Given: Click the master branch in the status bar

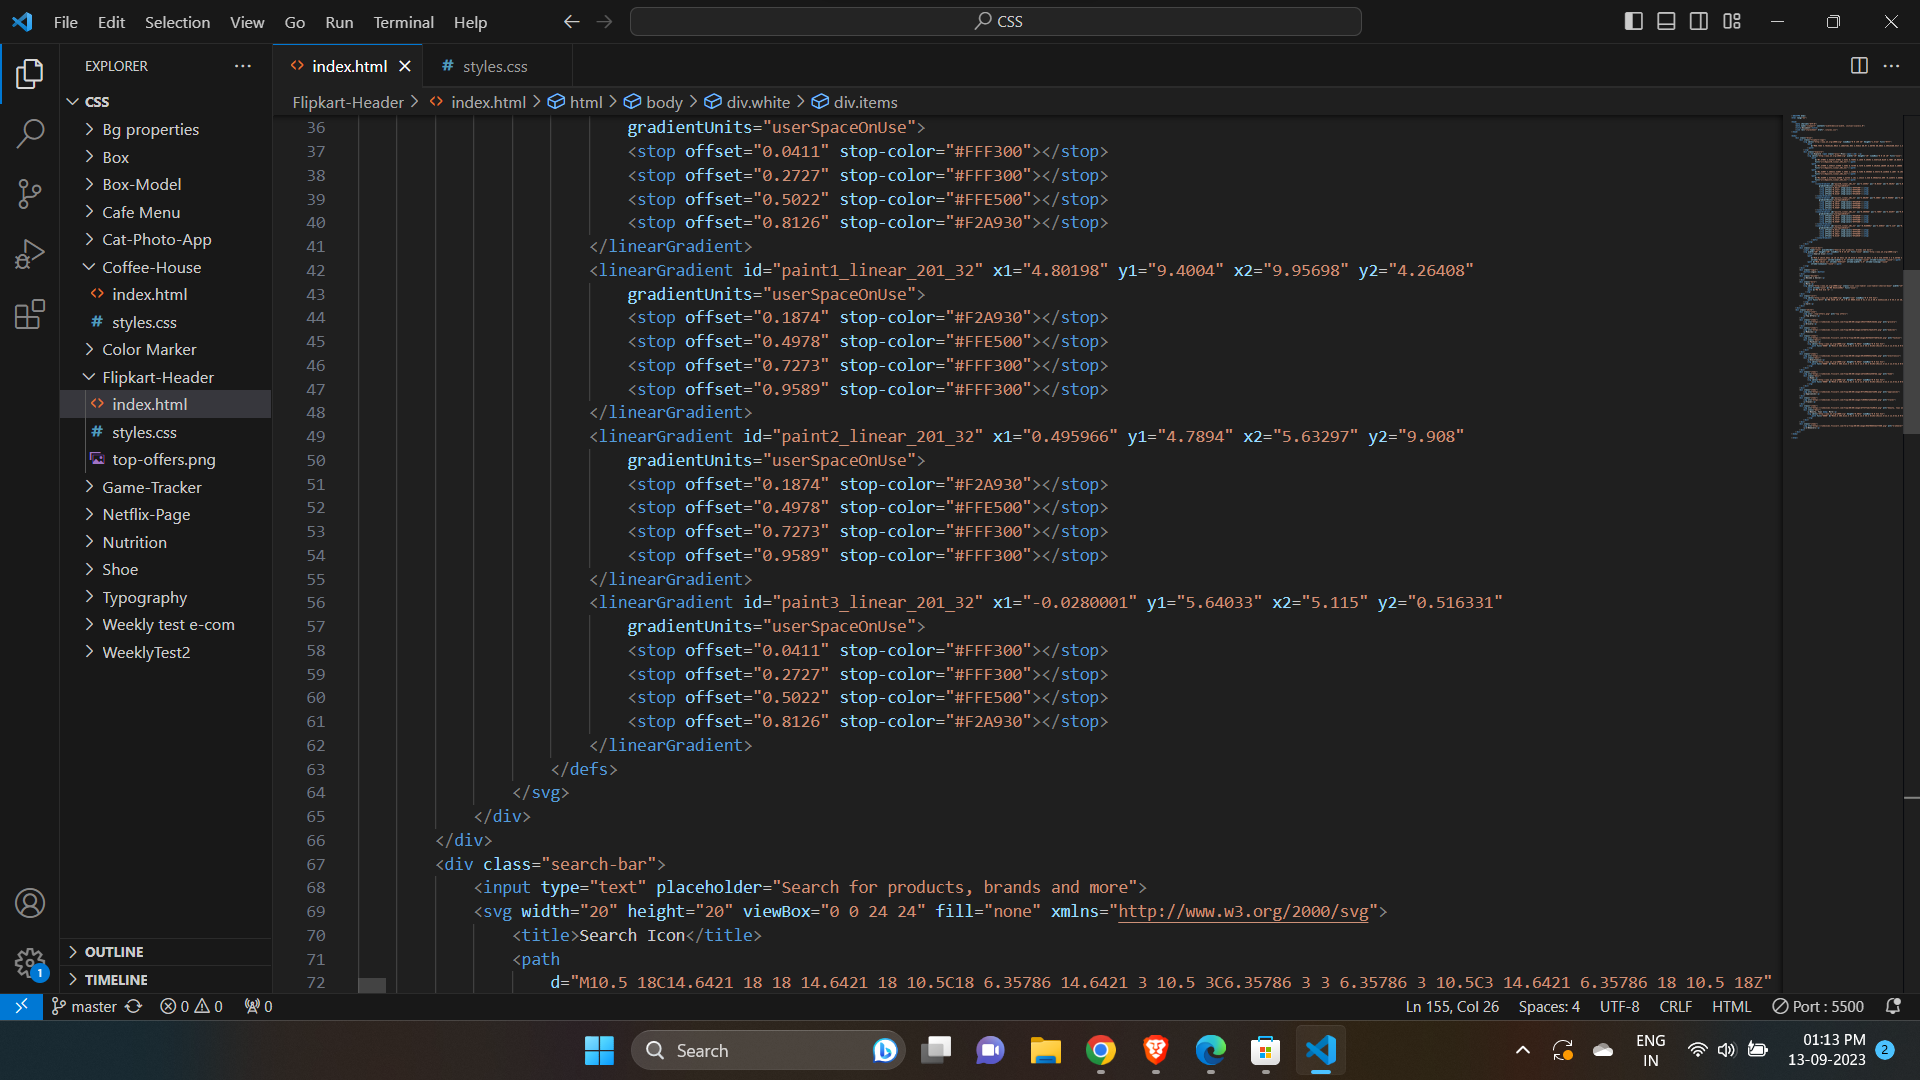Looking at the screenshot, I should click(x=84, y=1006).
